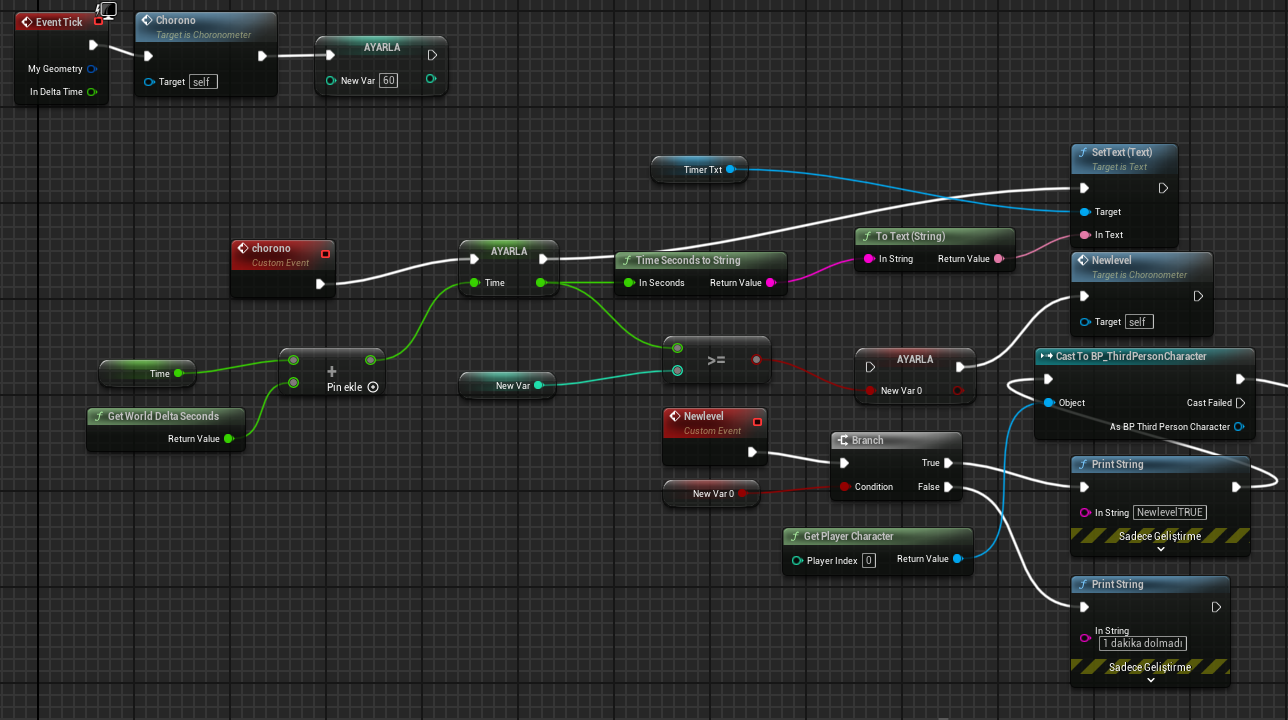The height and width of the screenshot is (720, 1288).
Task: Select the In Delta Time pin
Action: point(92,92)
